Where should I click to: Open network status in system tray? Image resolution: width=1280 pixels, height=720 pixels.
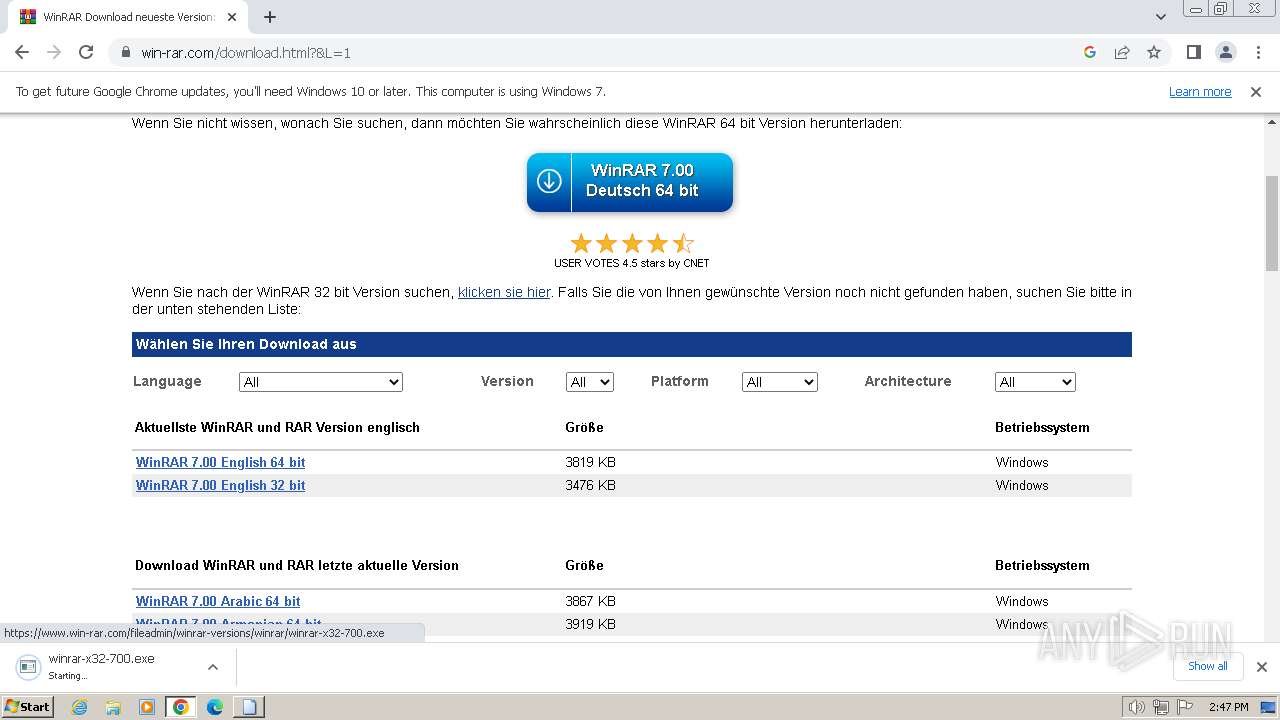(1161, 707)
